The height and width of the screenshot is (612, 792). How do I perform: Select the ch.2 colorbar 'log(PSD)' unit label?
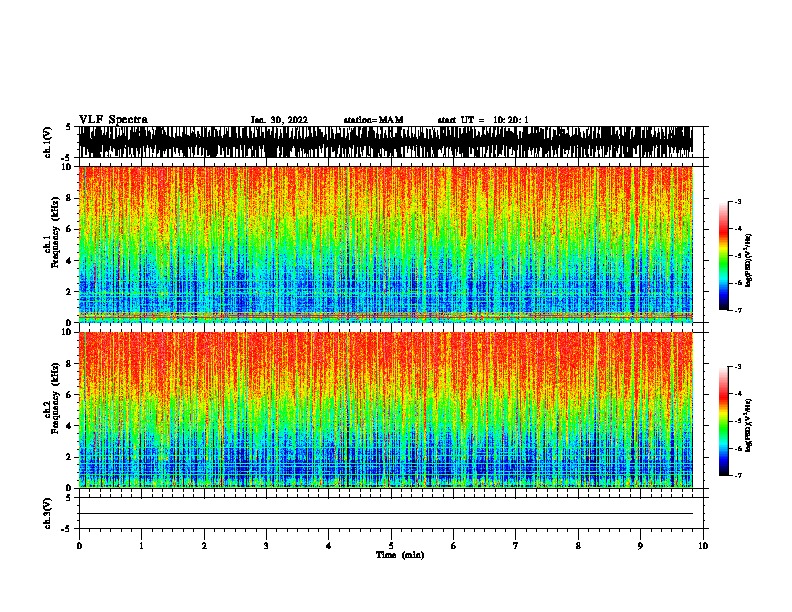point(748,425)
